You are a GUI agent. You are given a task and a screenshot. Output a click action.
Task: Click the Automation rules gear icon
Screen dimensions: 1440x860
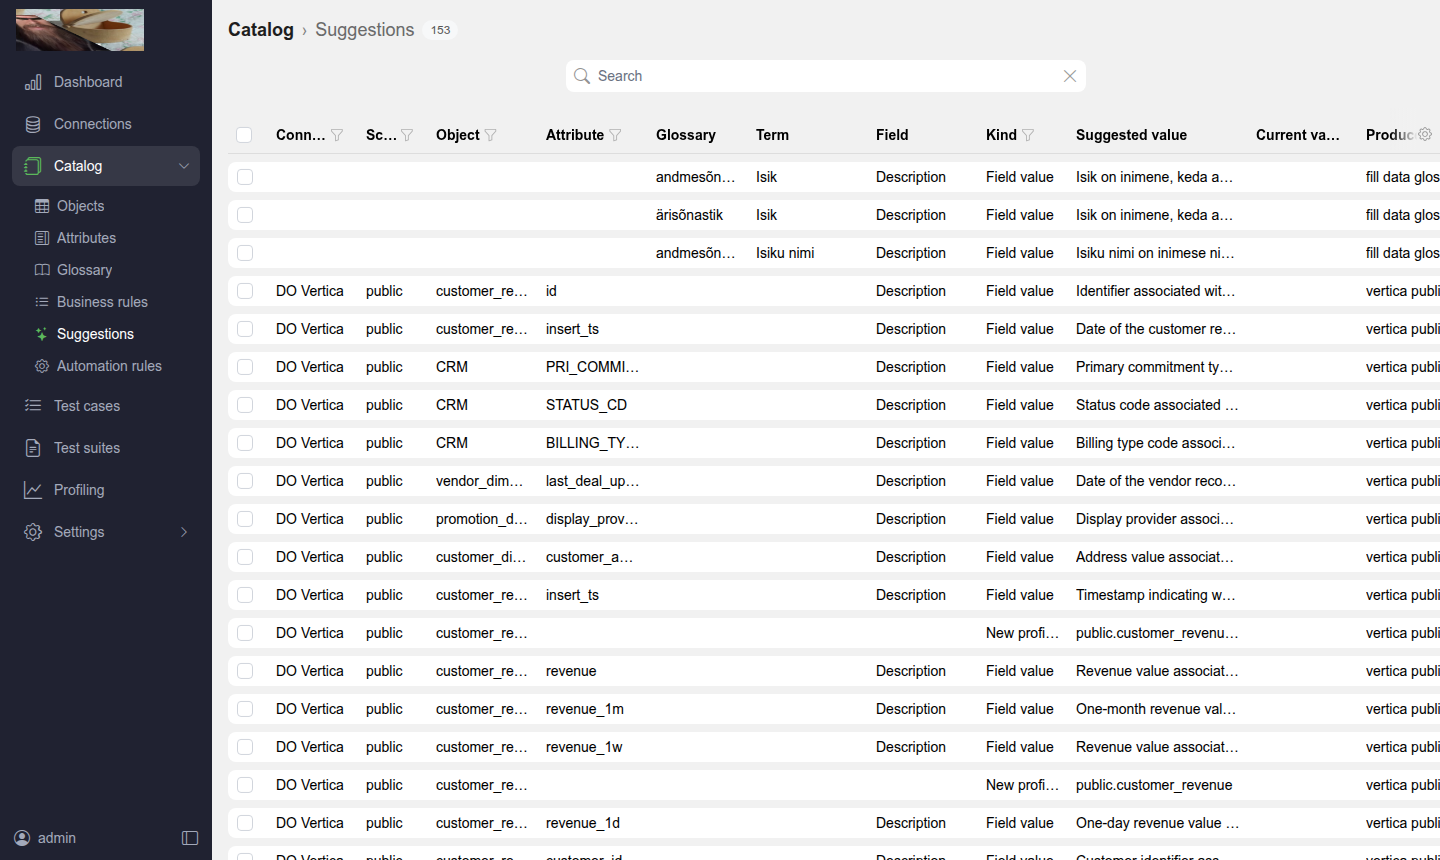tap(42, 366)
